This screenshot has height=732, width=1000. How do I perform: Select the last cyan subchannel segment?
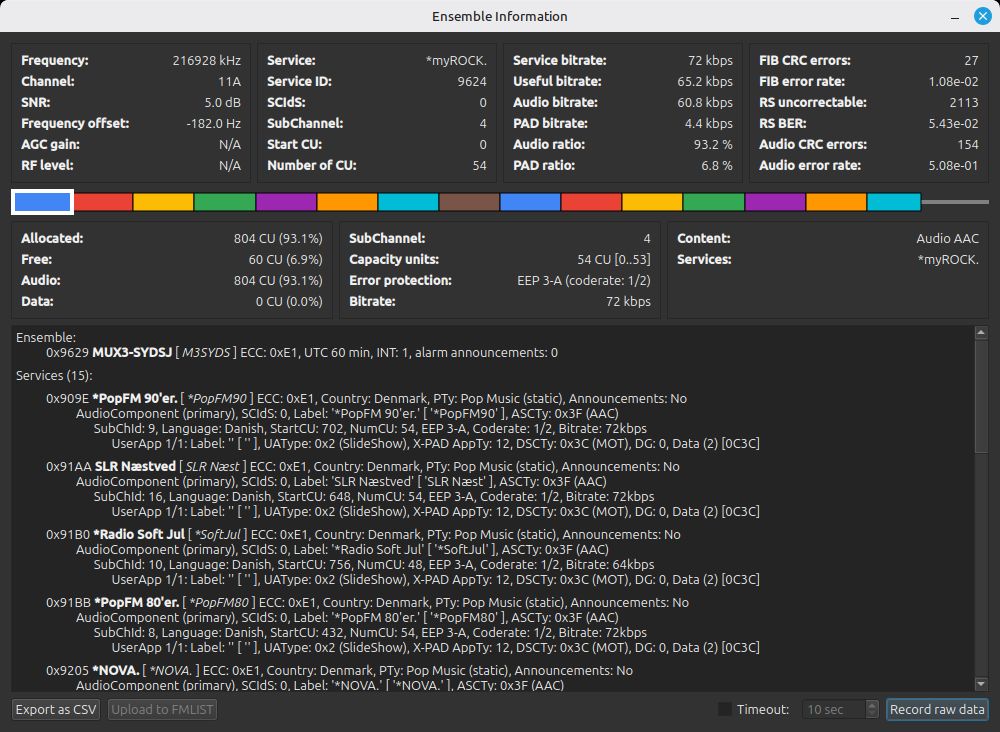[893, 202]
